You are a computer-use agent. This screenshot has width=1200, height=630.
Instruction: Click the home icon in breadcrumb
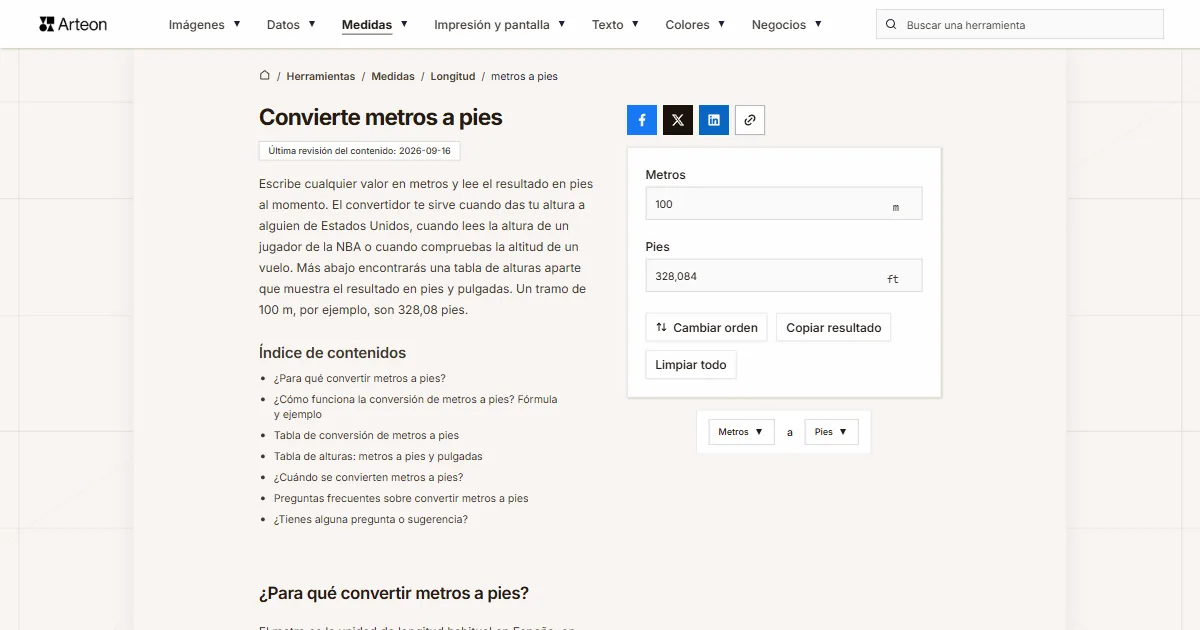265,76
